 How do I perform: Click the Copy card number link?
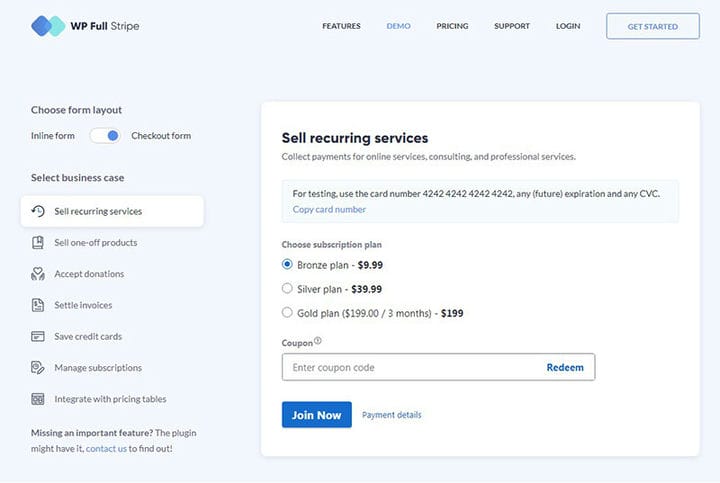(x=329, y=209)
